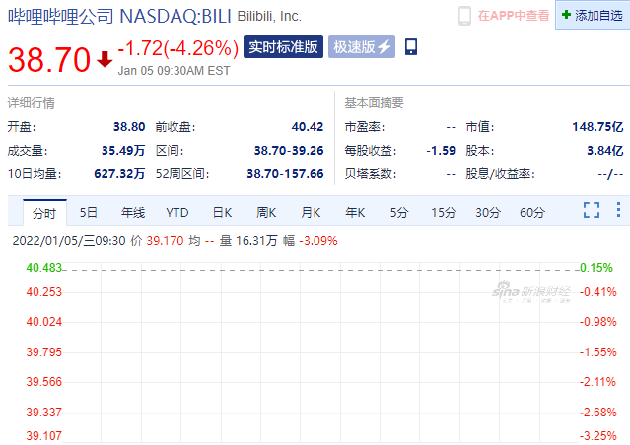Click the red down arrow beside 38.70

click(x=104, y=59)
